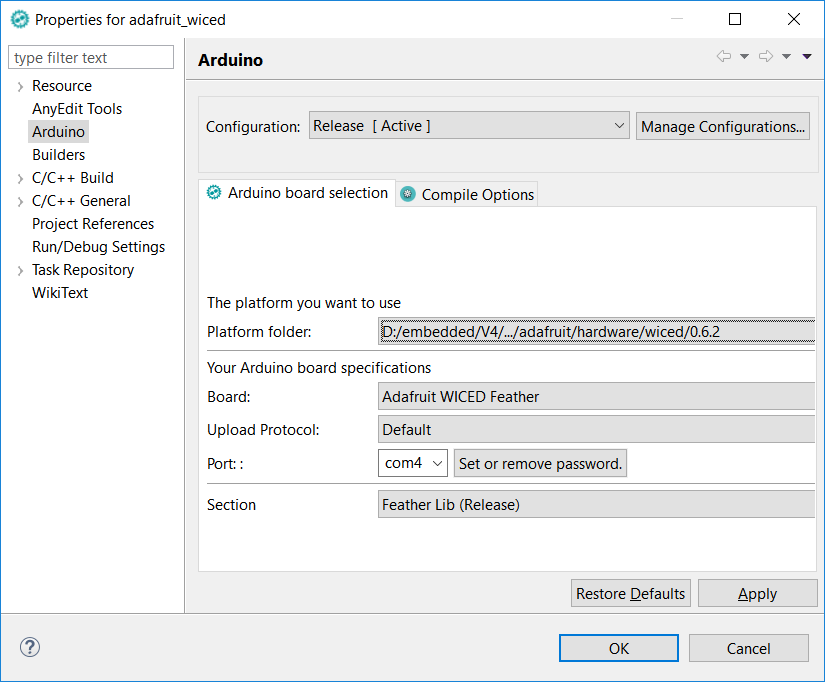Click the Platform folder path field
This screenshot has height=682, width=825.
tap(595, 330)
